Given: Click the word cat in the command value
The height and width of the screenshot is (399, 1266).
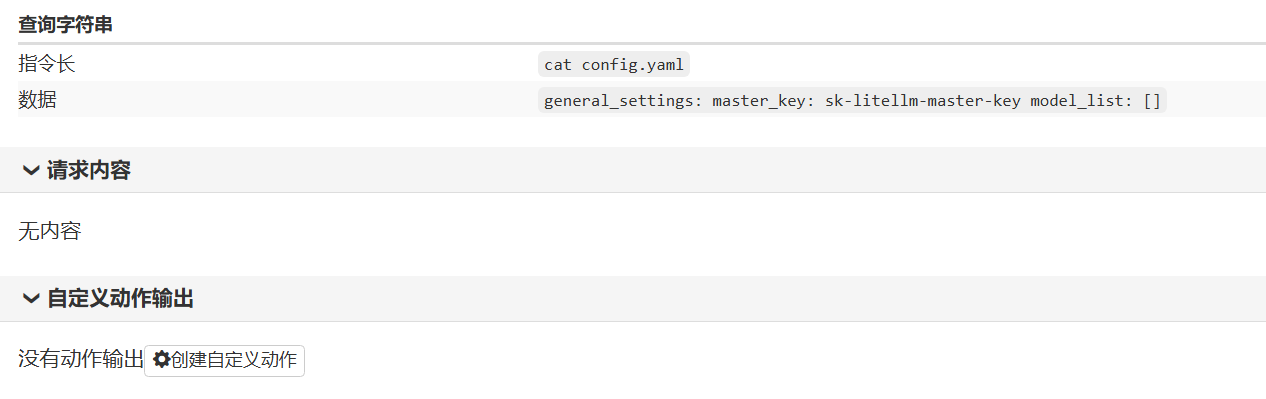Looking at the screenshot, I should [558, 65].
